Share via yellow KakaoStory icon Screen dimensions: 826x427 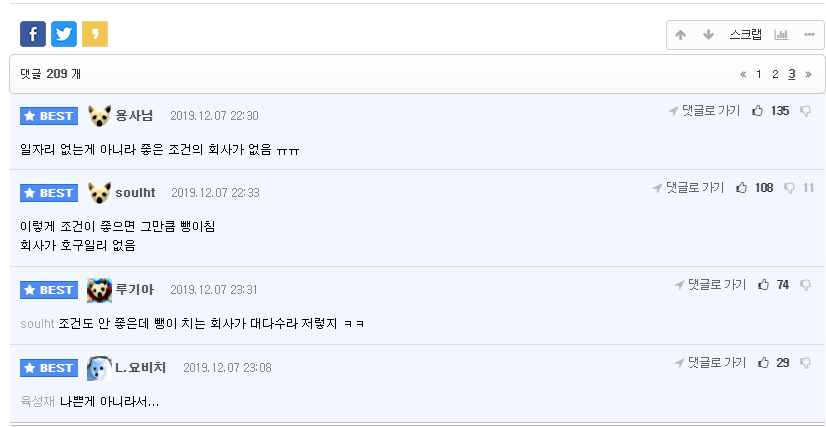(95, 34)
